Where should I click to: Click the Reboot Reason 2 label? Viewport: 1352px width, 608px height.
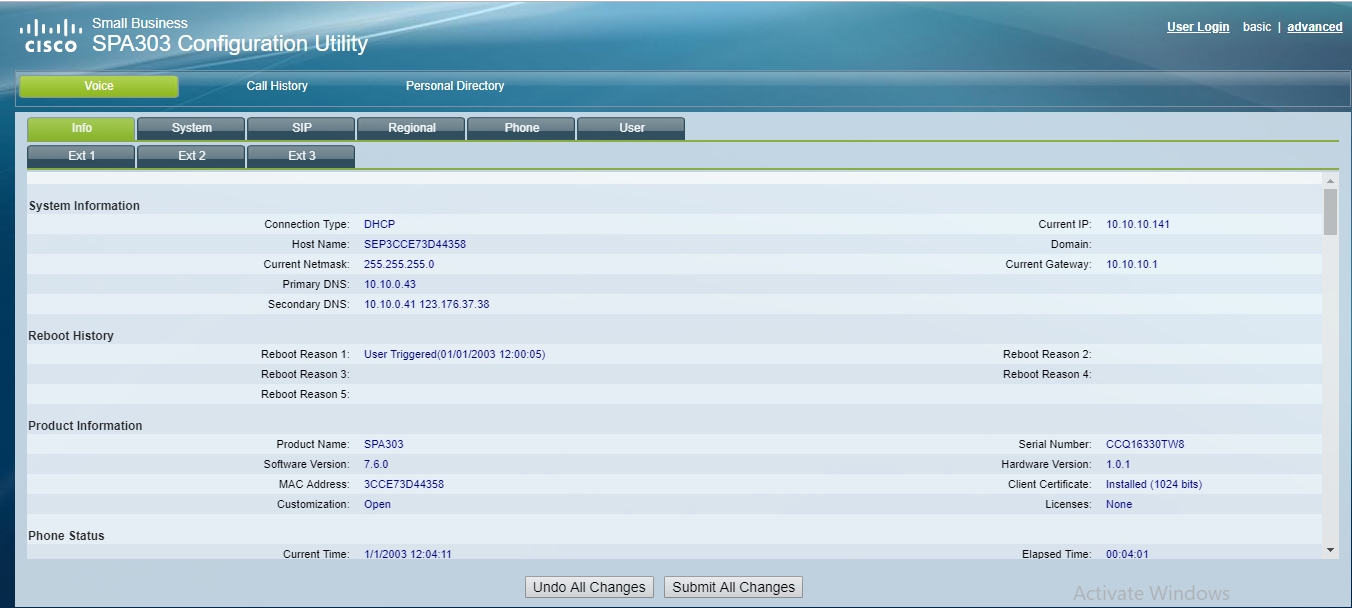[1047, 354]
